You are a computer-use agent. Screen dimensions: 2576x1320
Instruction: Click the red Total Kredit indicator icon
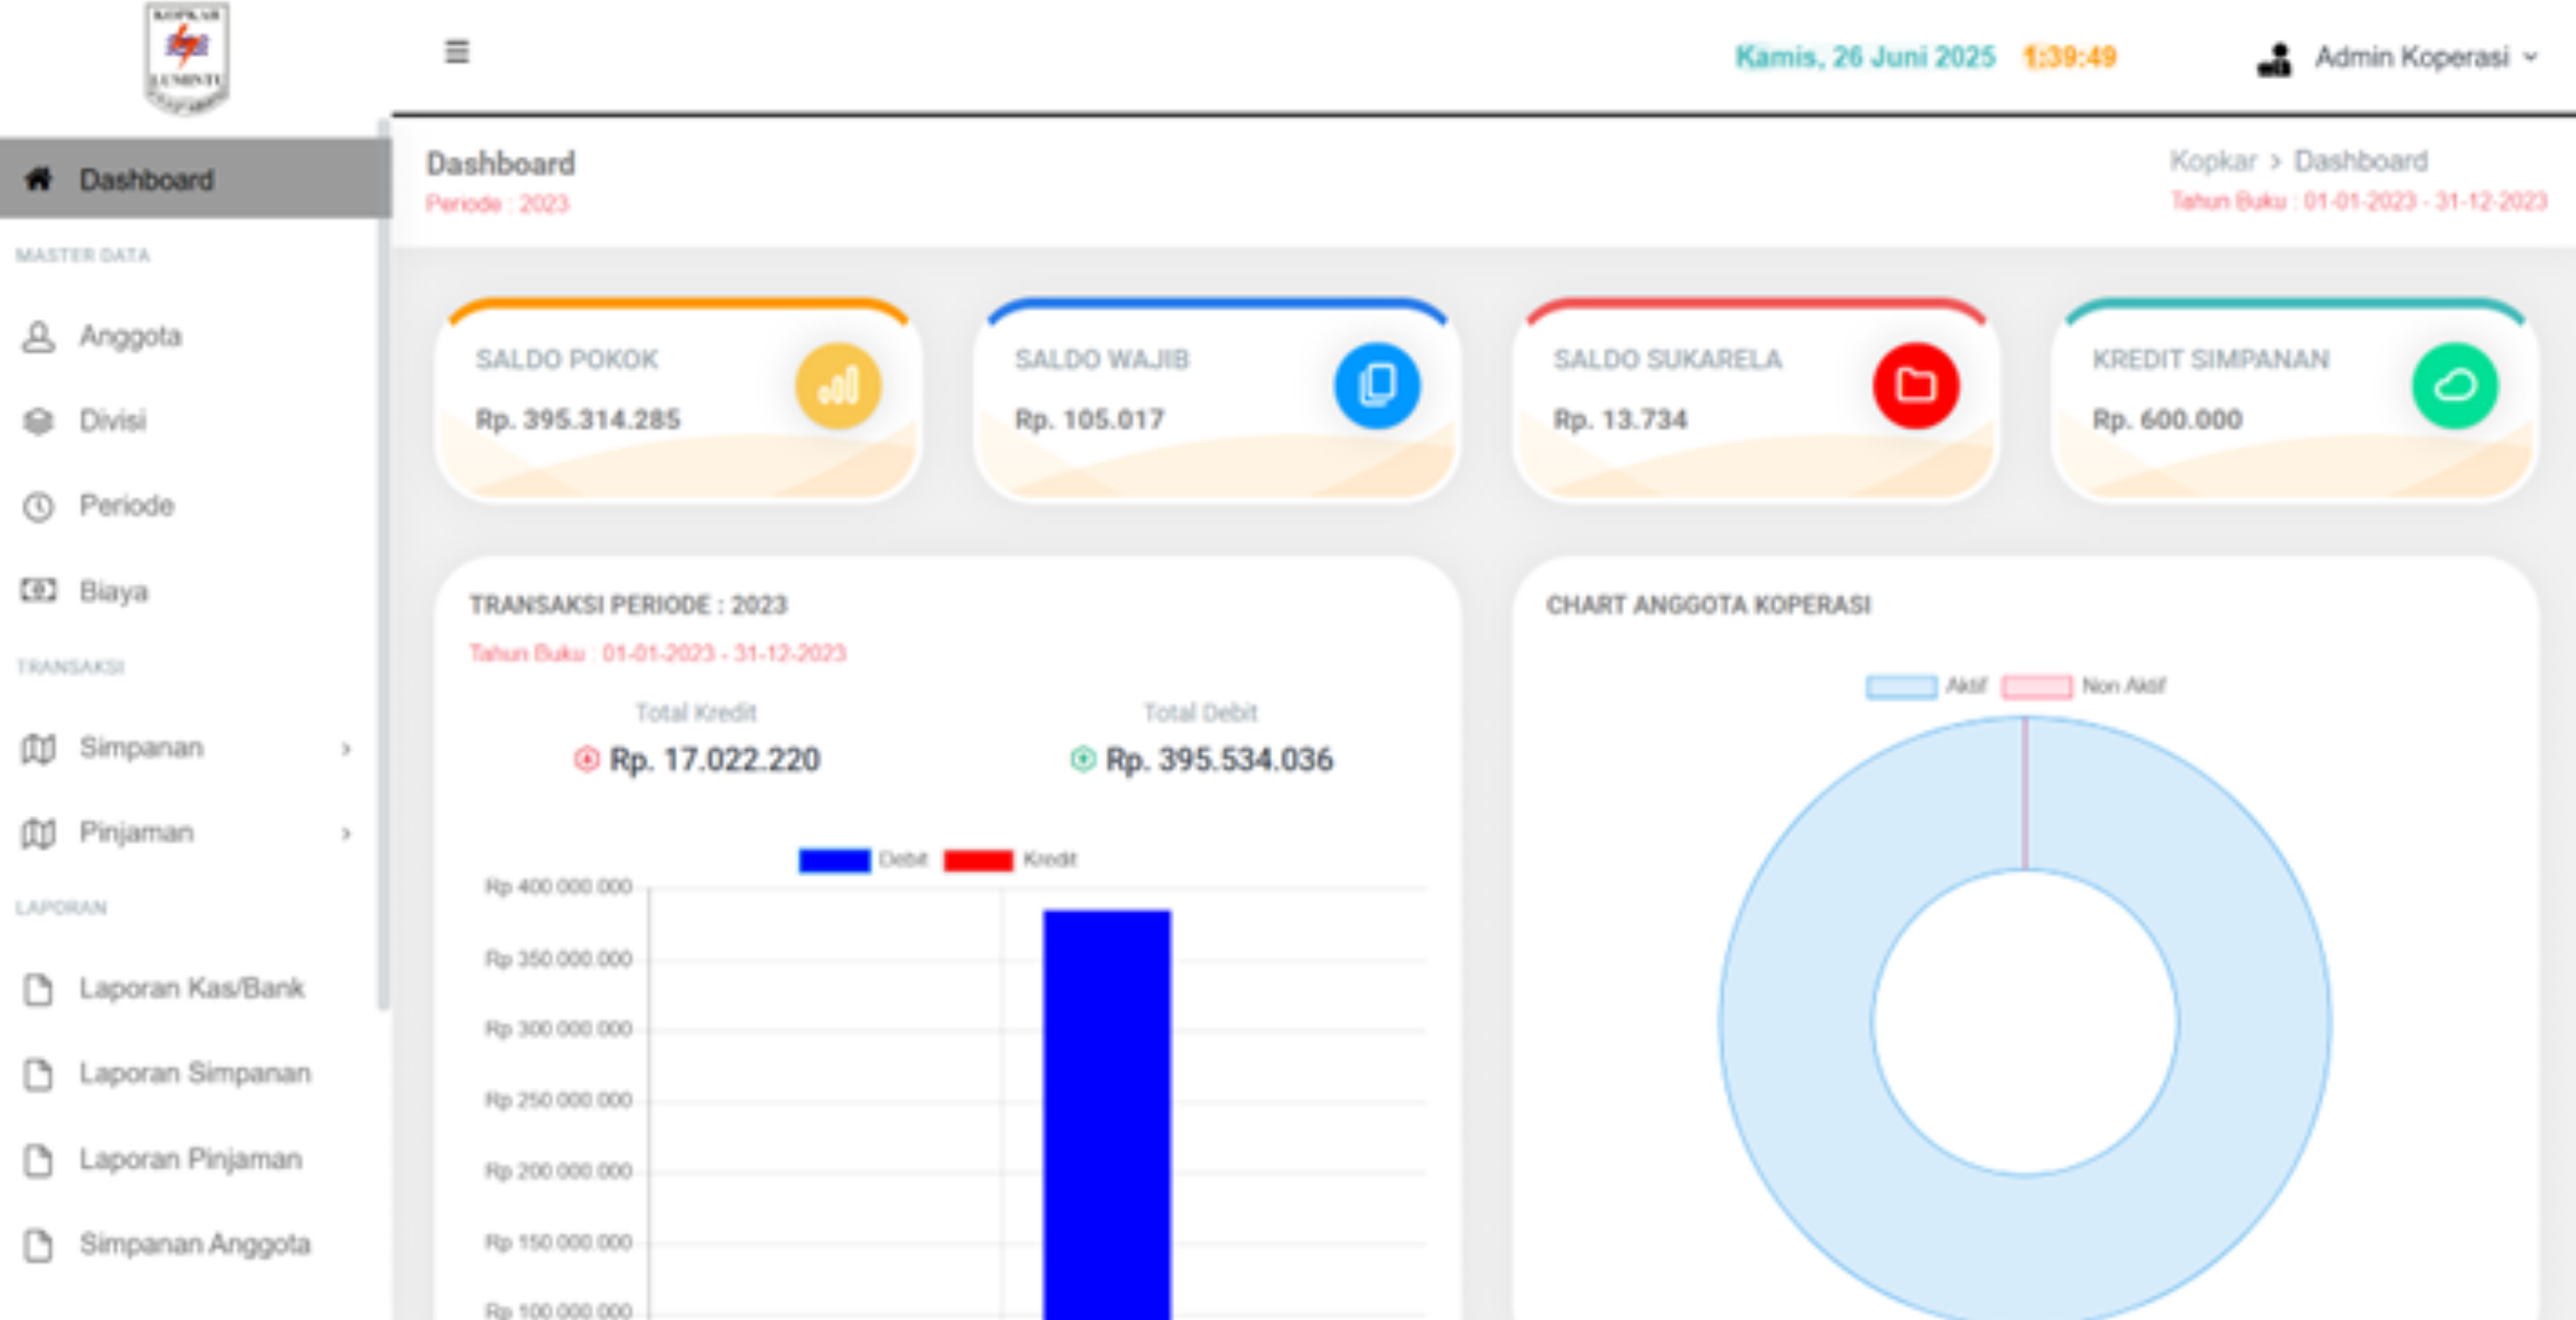[x=586, y=759]
